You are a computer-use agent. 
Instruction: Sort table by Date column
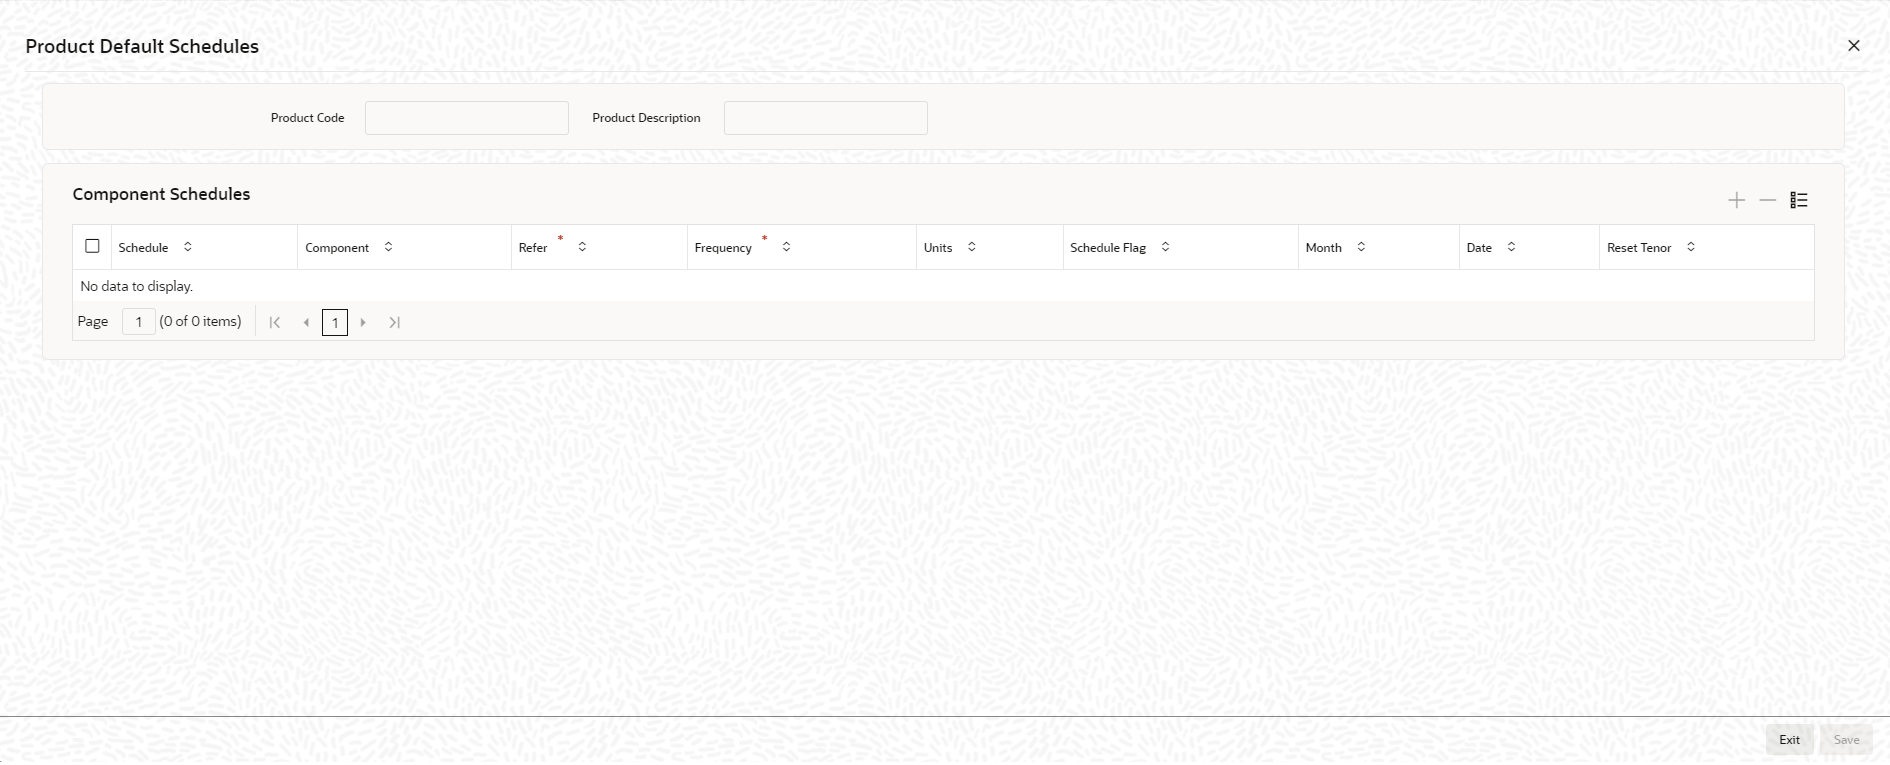1511,247
